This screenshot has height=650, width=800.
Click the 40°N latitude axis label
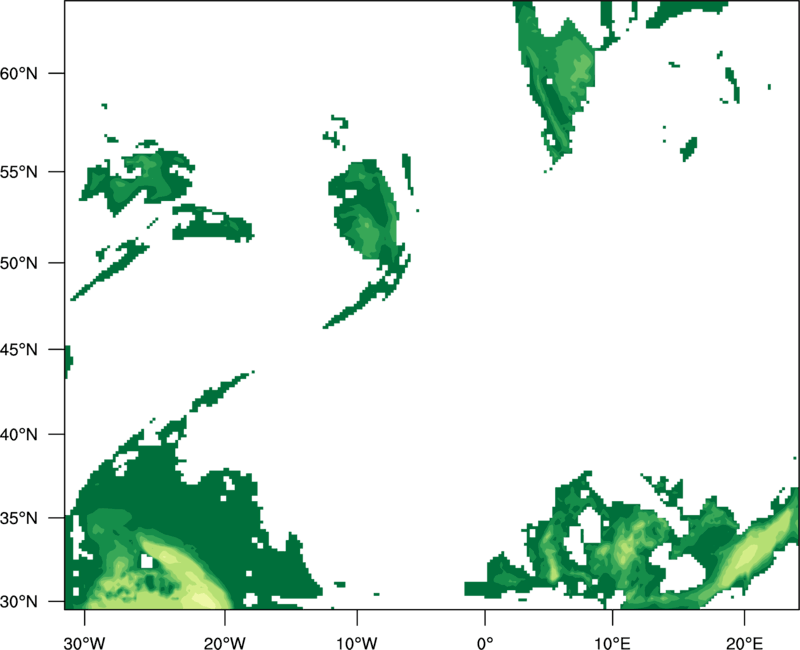point(19,435)
